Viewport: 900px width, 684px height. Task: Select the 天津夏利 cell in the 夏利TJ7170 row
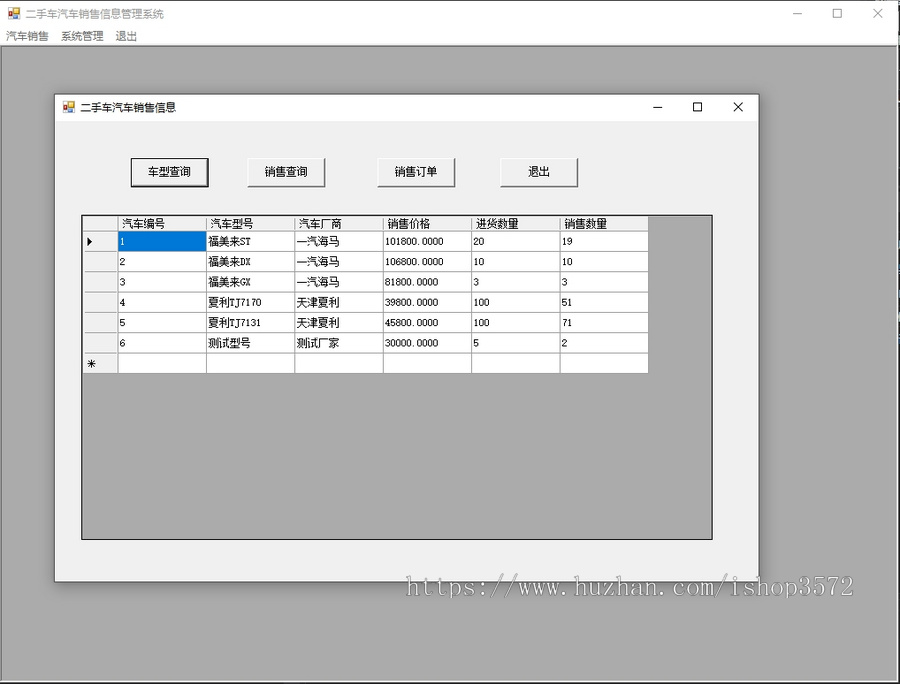pyautogui.click(x=339, y=302)
